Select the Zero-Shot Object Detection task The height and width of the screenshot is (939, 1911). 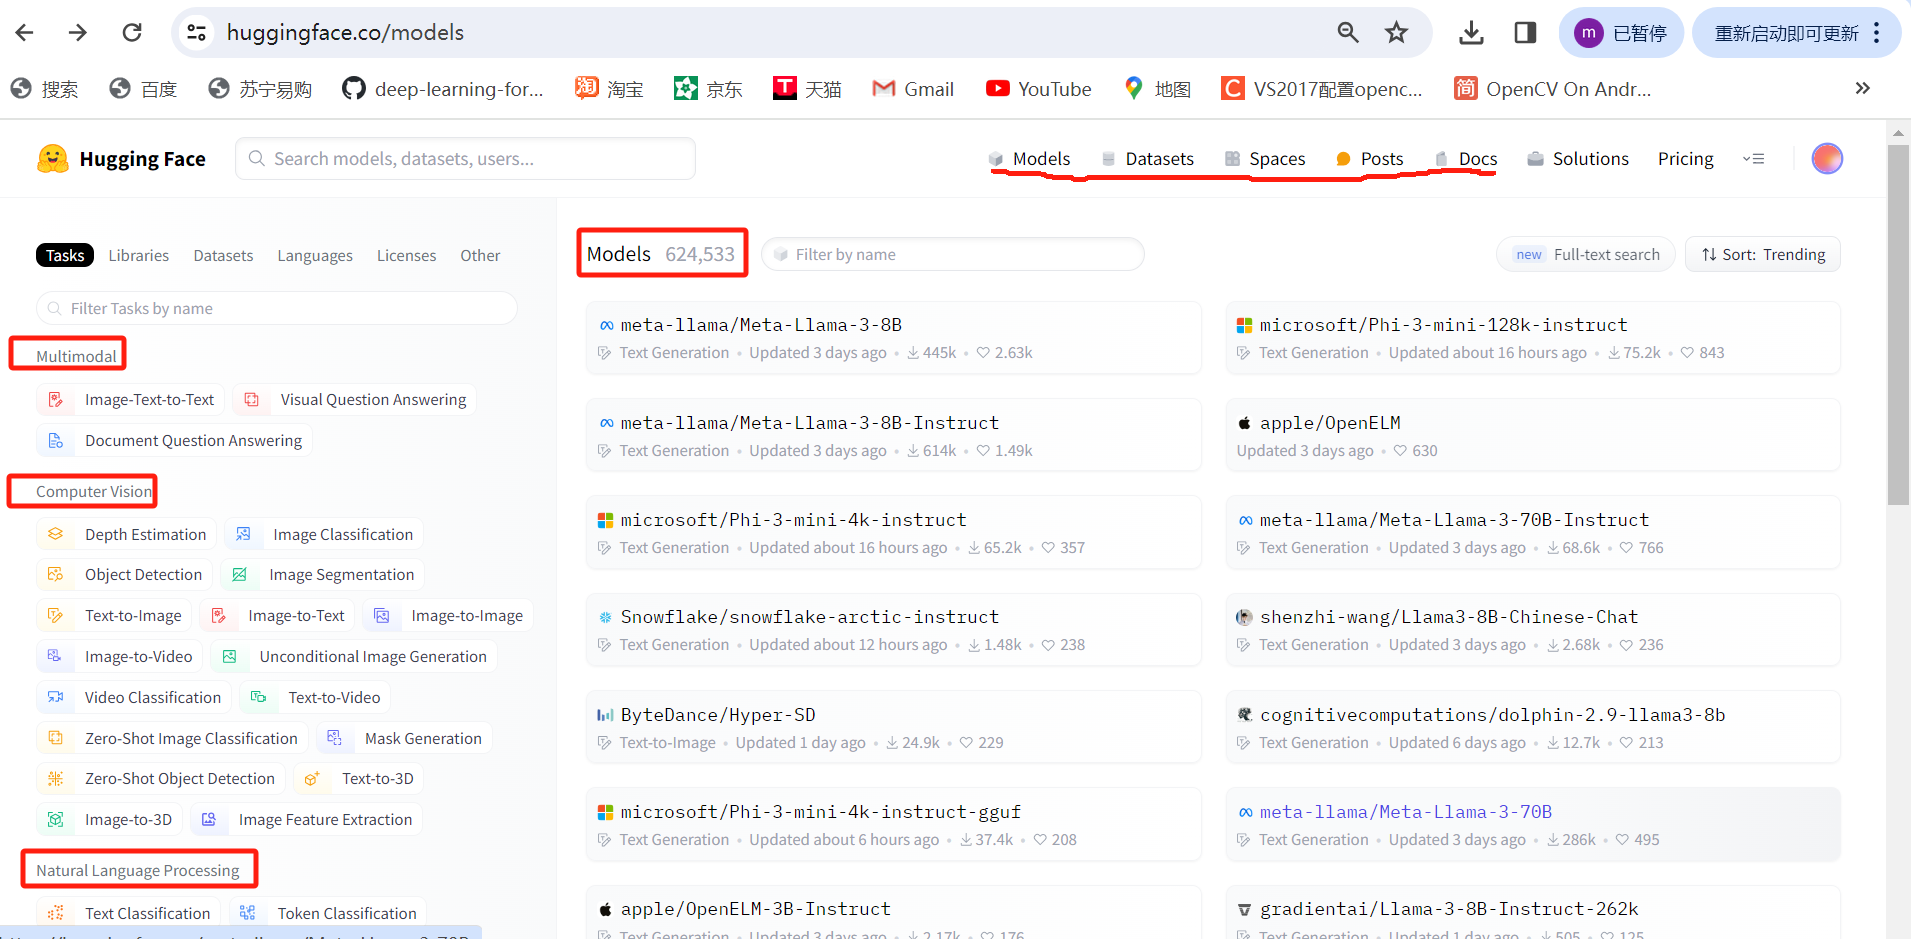click(x=161, y=778)
